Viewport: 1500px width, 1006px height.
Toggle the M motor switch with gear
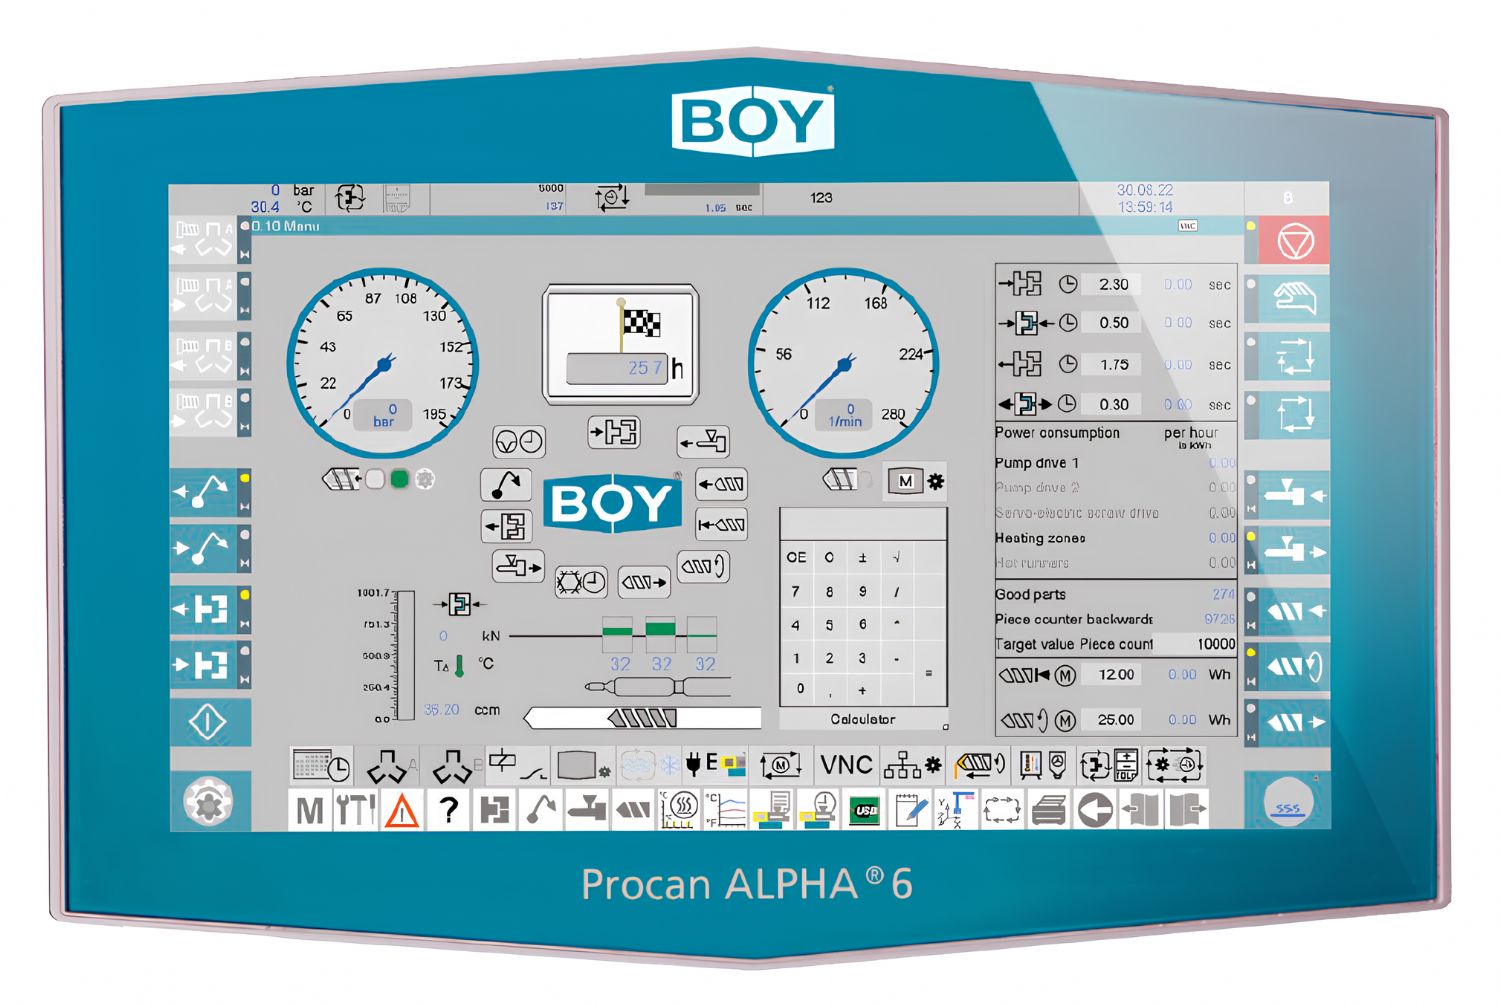pyautogui.click(x=917, y=481)
